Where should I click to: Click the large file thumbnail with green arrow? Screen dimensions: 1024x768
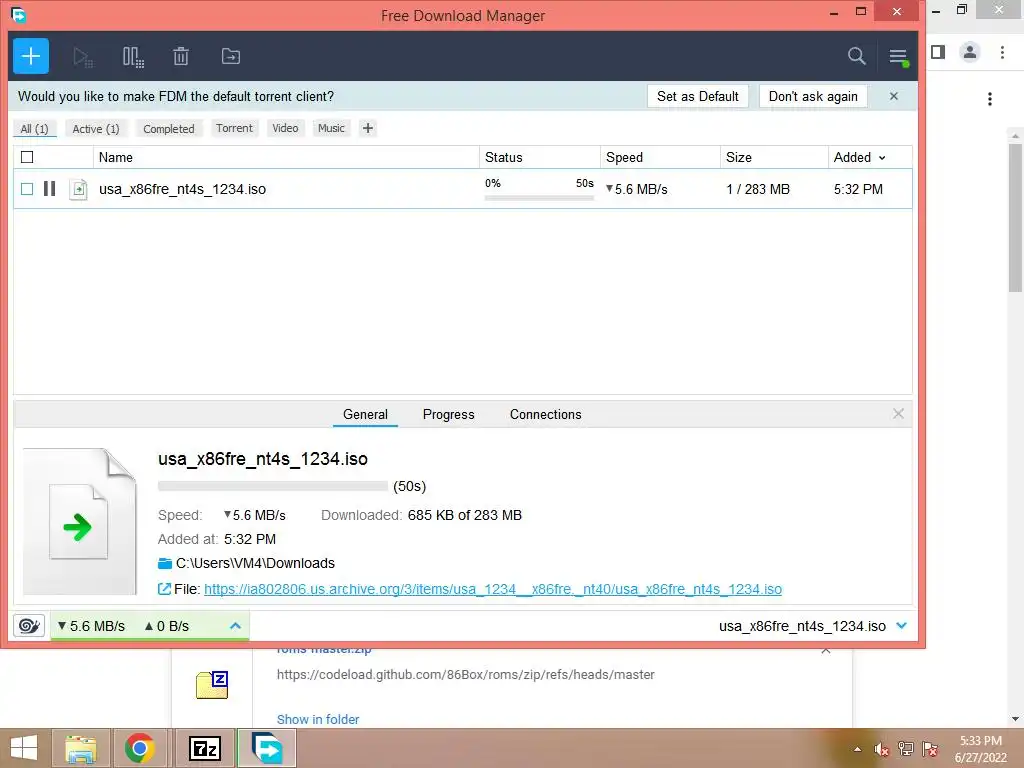(80, 522)
